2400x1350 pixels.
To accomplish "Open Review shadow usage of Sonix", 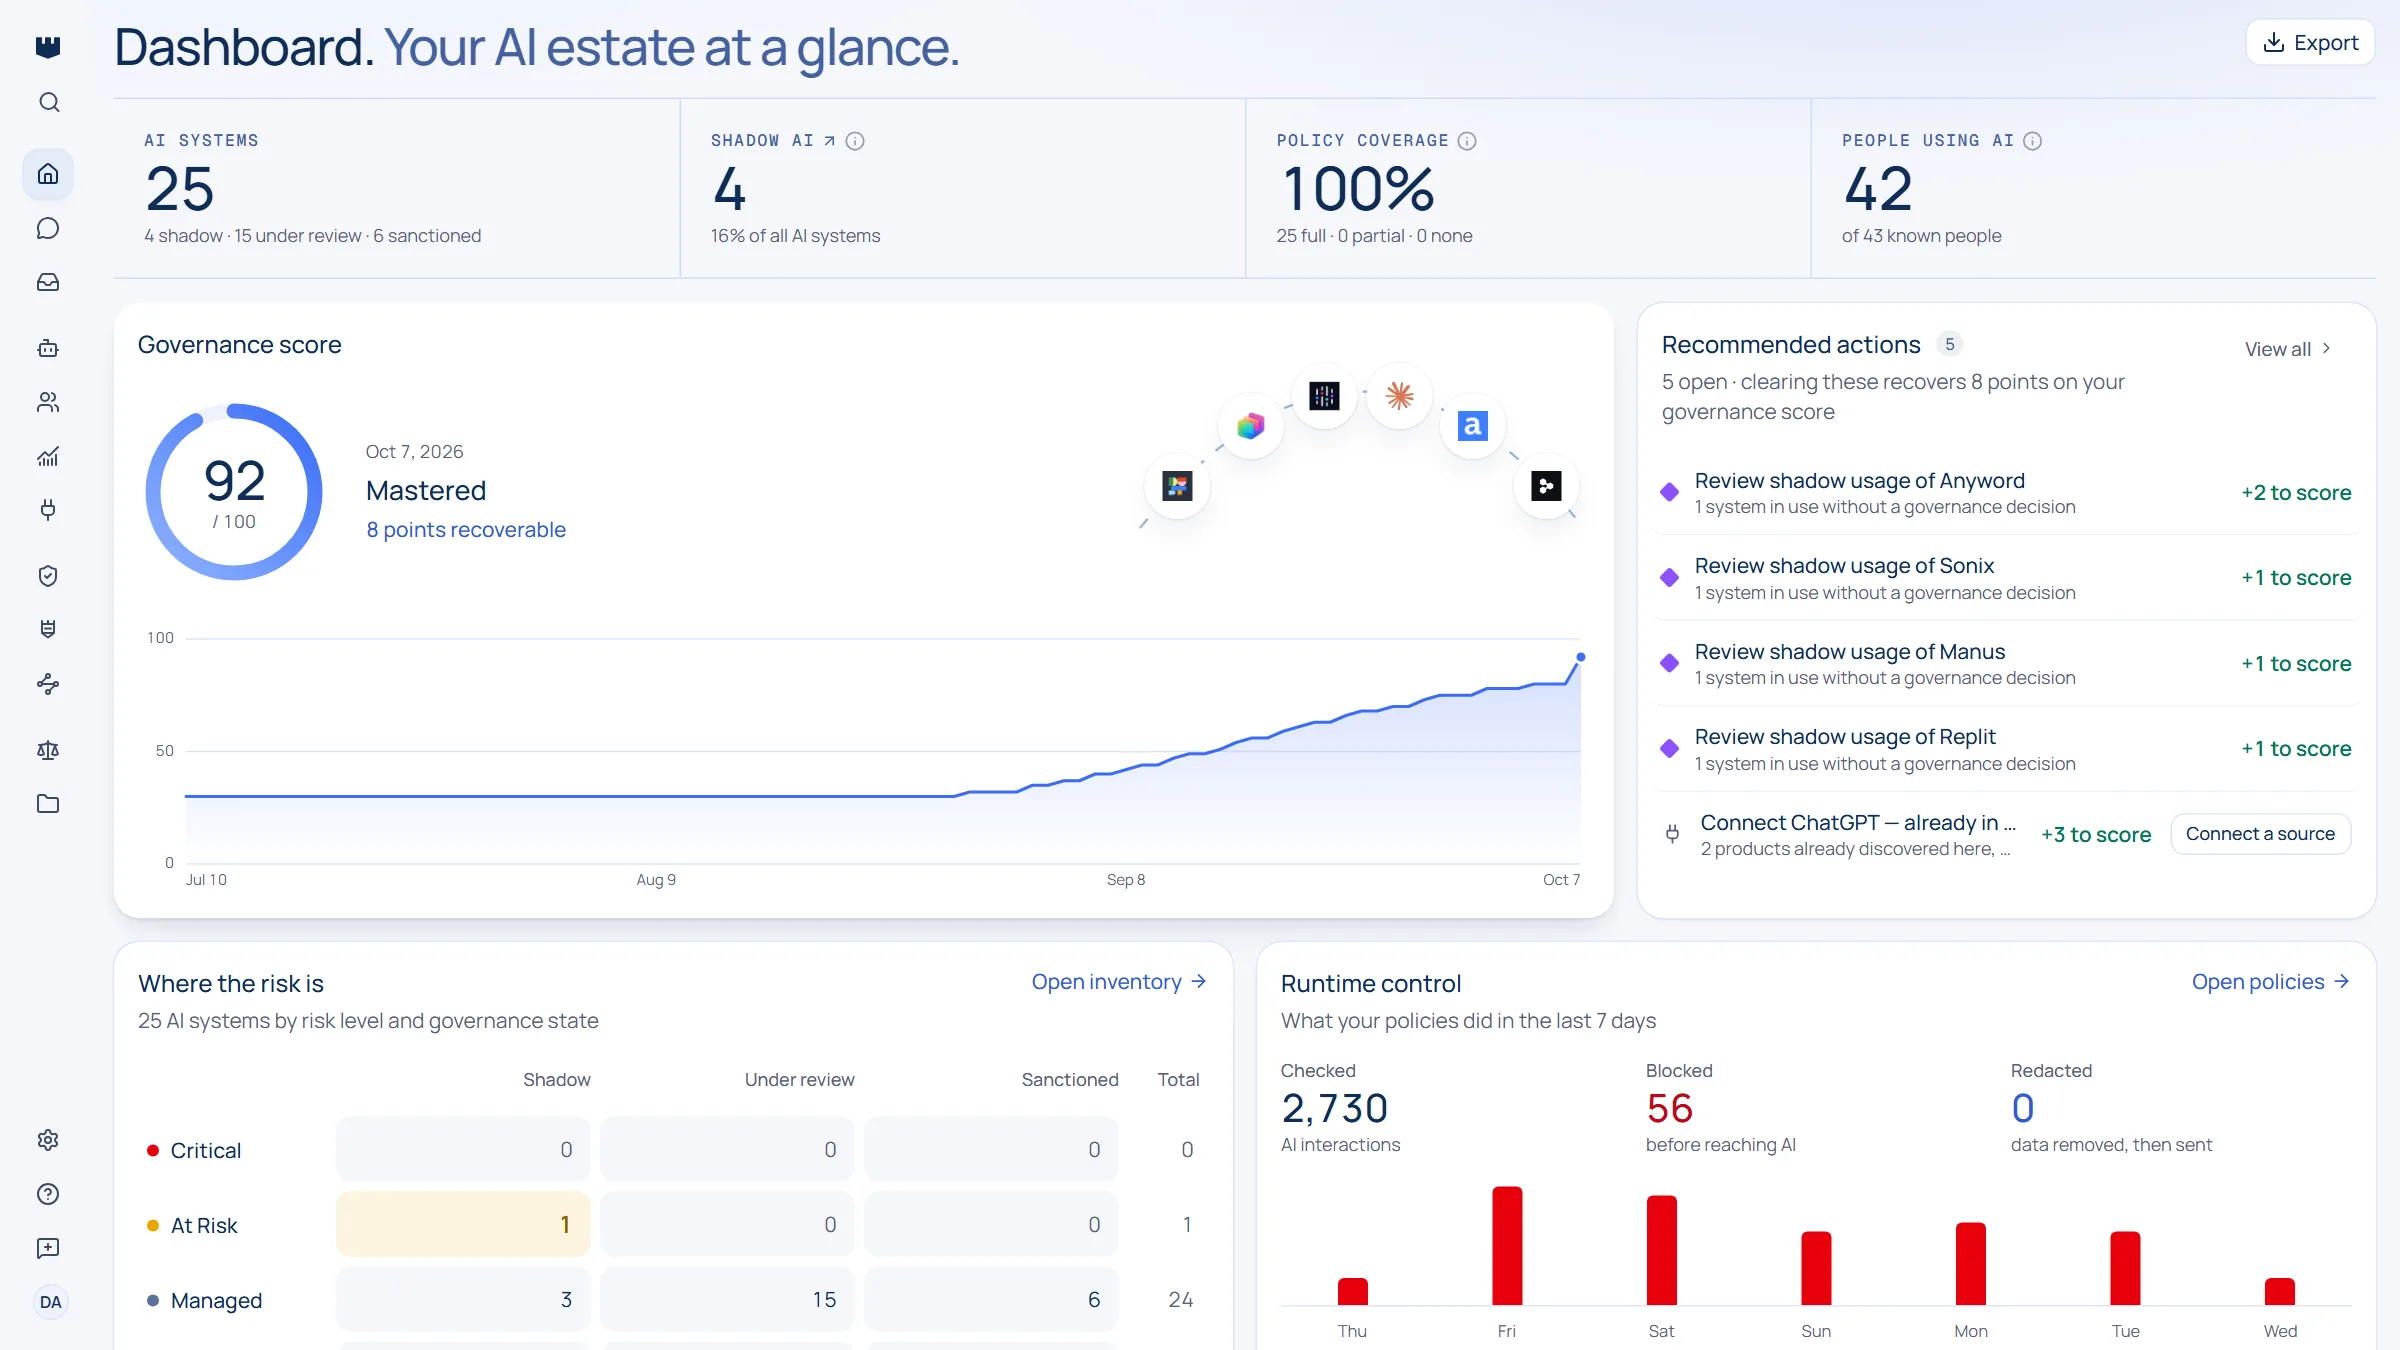I will coord(2007,578).
